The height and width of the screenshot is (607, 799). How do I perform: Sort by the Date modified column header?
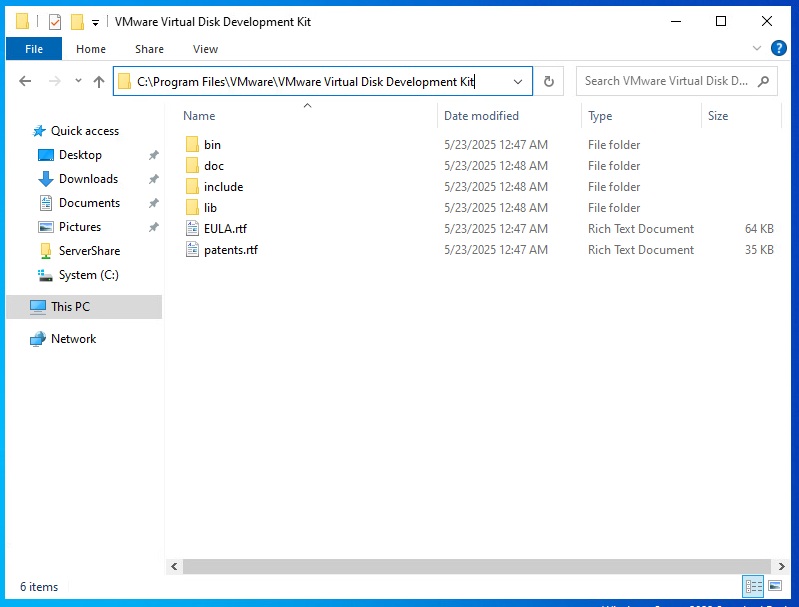coord(482,116)
